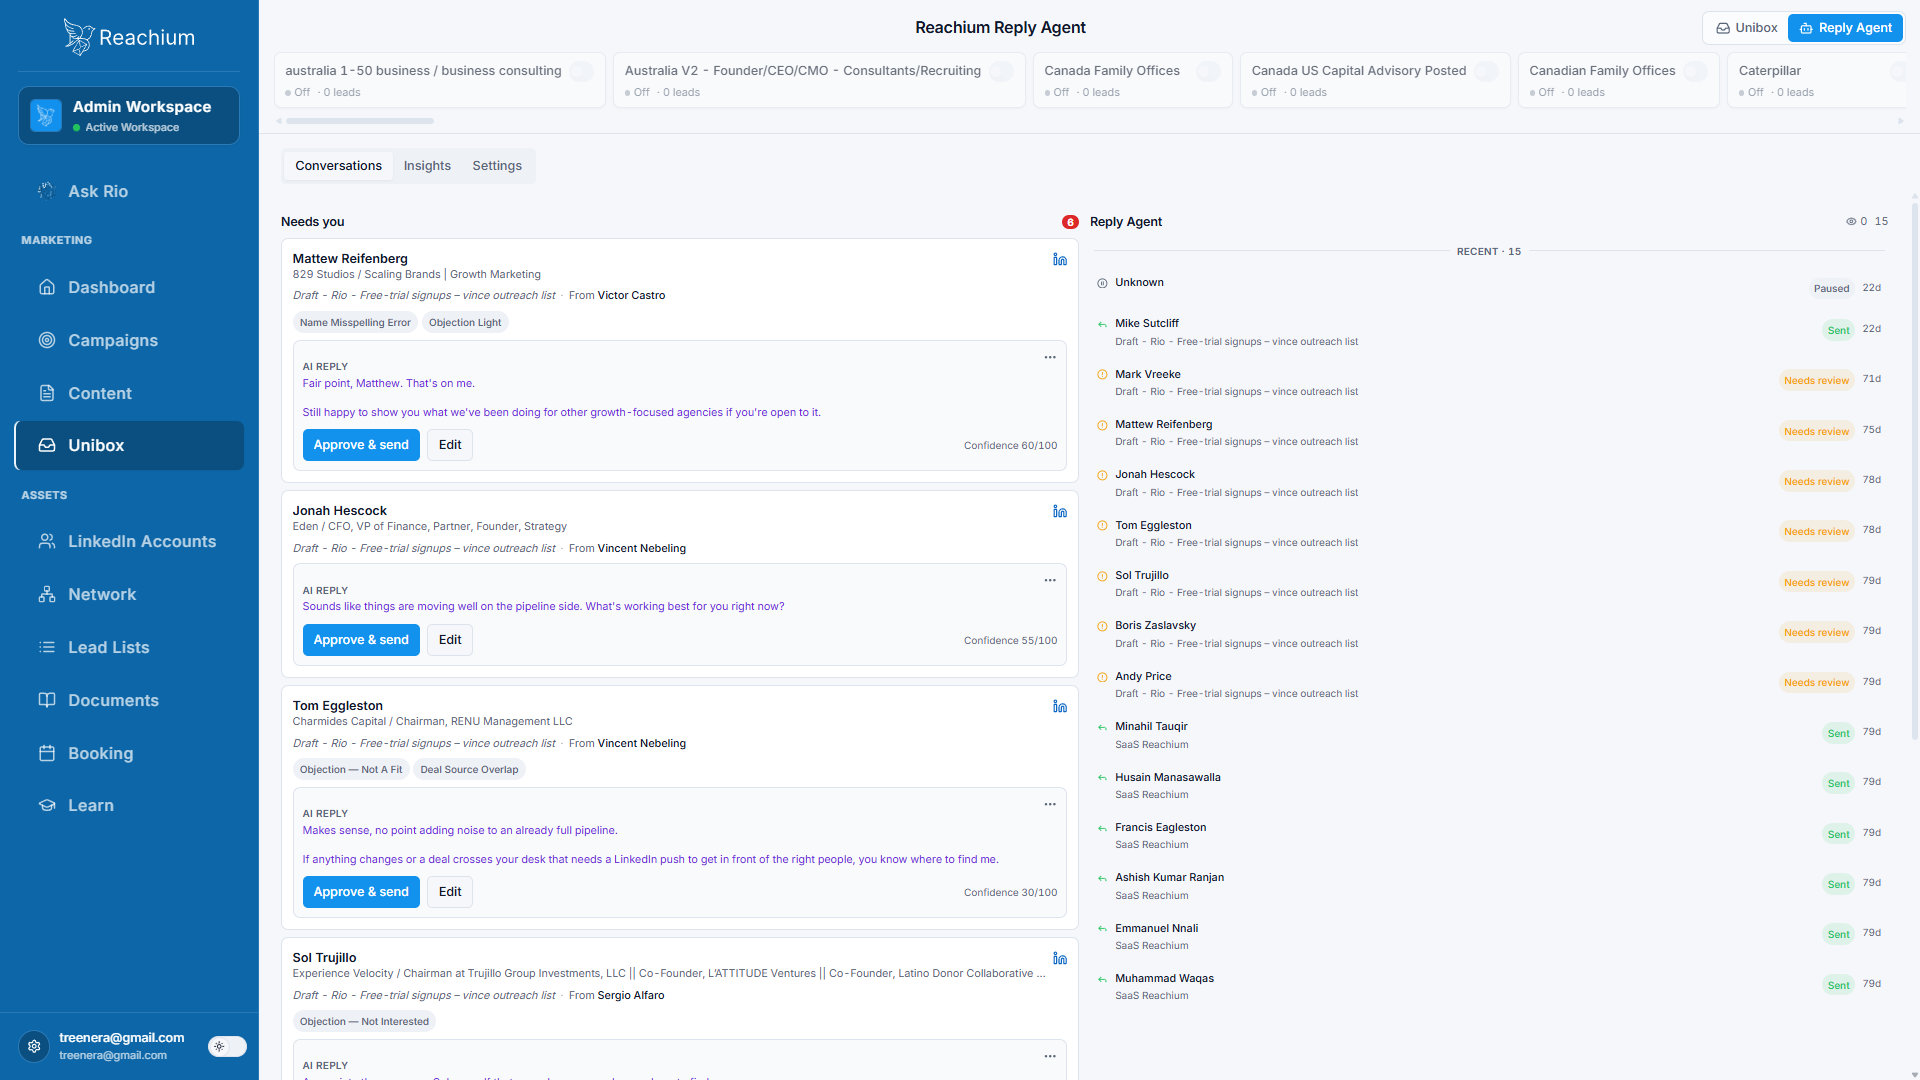Open Jonah Hescock's LinkedIn profile icon
Viewport: 1920px width, 1080px height.
[1060, 511]
